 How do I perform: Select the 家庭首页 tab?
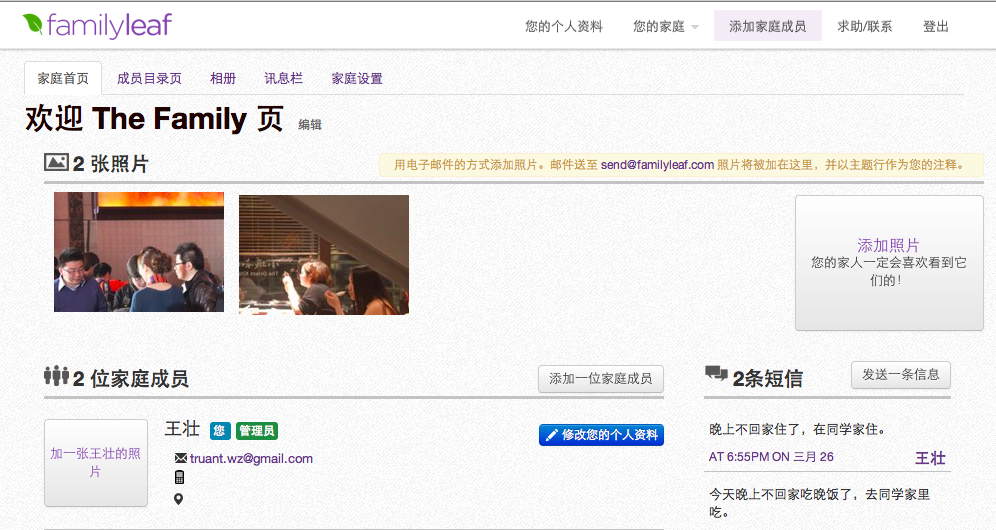[x=63, y=78]
